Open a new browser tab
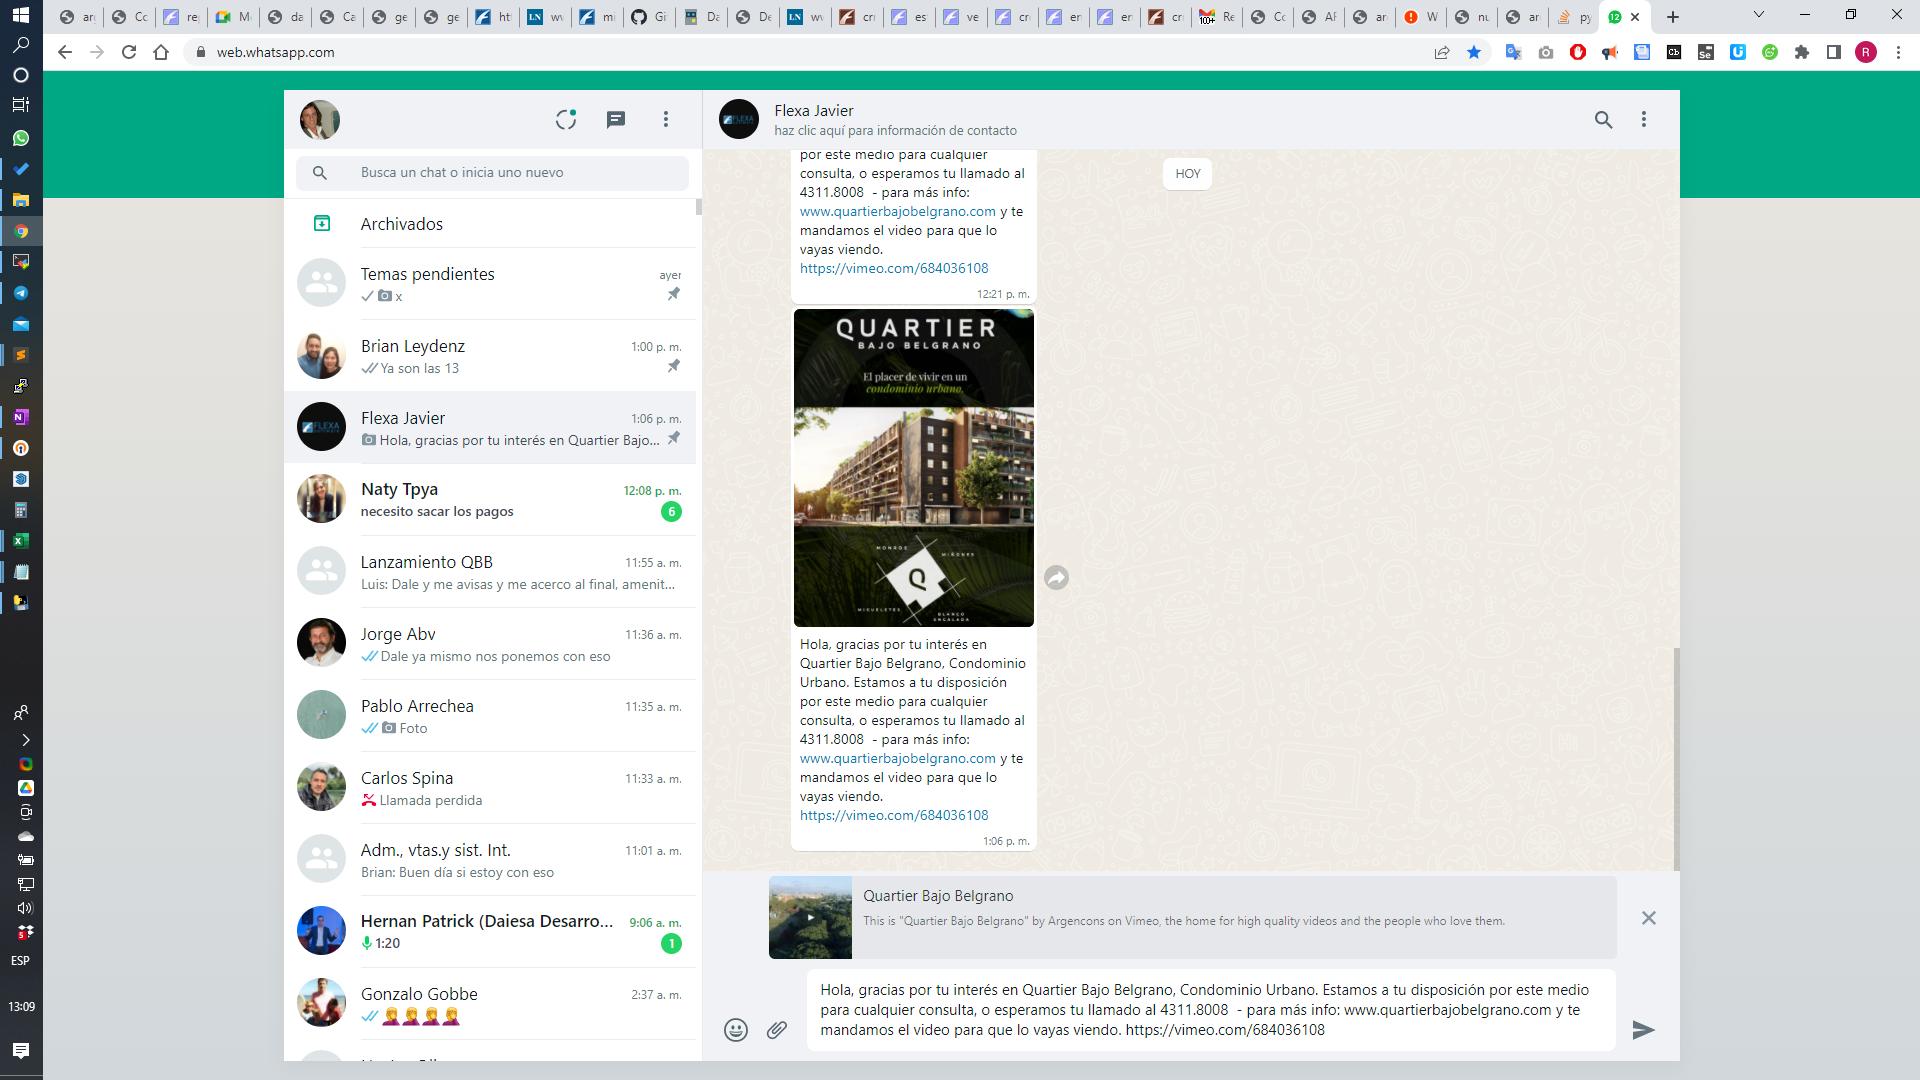This screenshot has height=1080, width=1920. click(1673, 17)
